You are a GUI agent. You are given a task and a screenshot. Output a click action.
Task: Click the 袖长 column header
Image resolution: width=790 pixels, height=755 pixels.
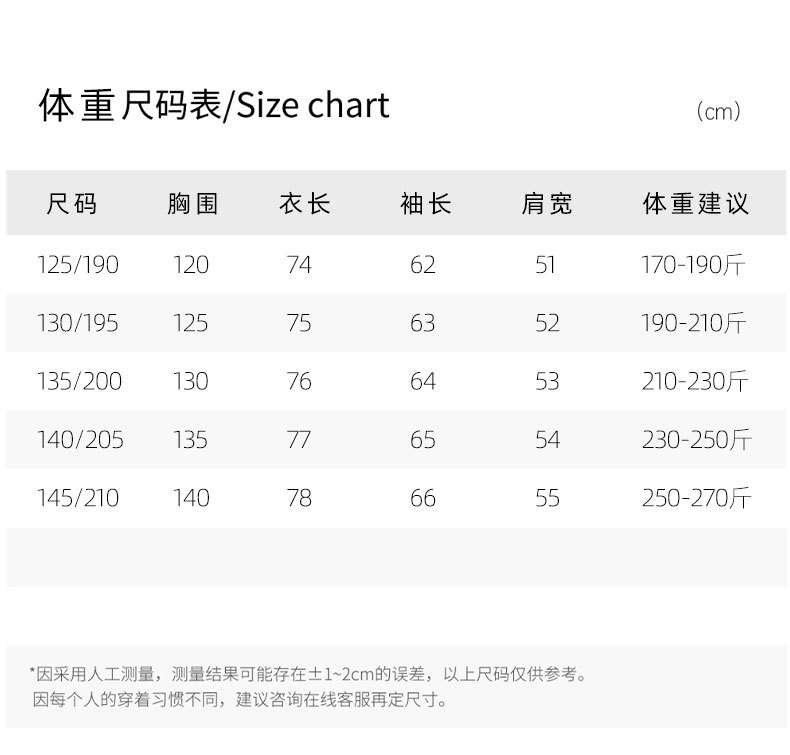(425, 205)
